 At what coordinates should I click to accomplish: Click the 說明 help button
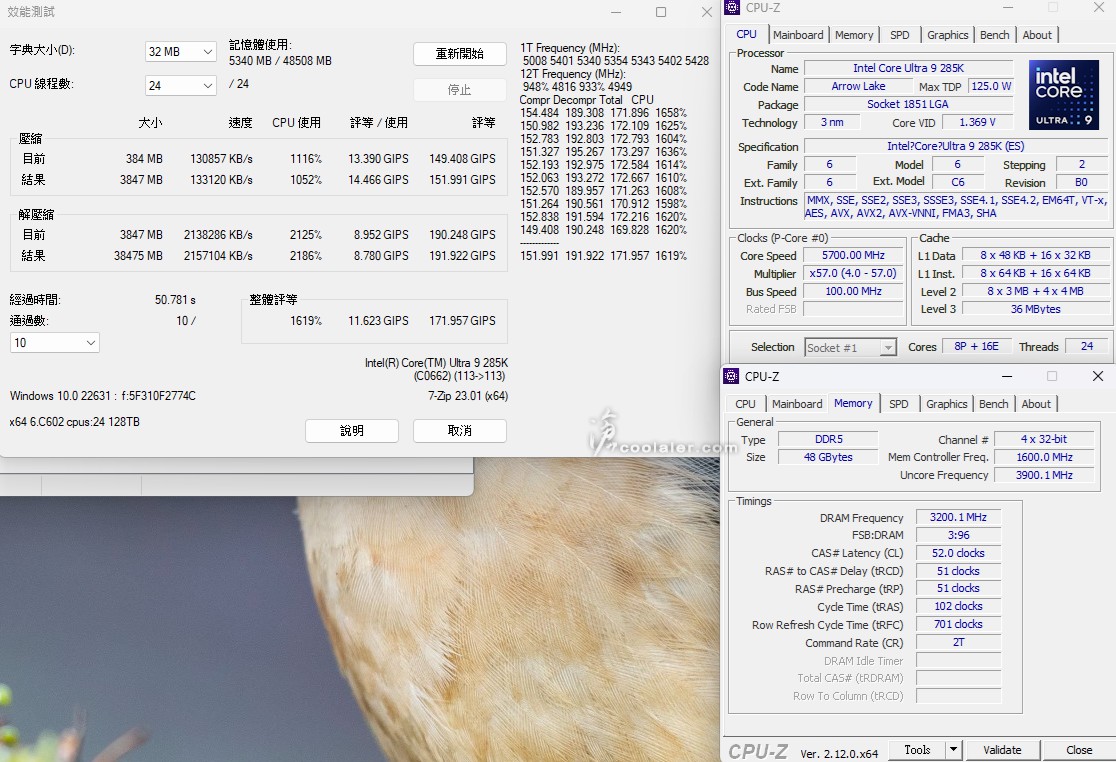tap(352, 430)
